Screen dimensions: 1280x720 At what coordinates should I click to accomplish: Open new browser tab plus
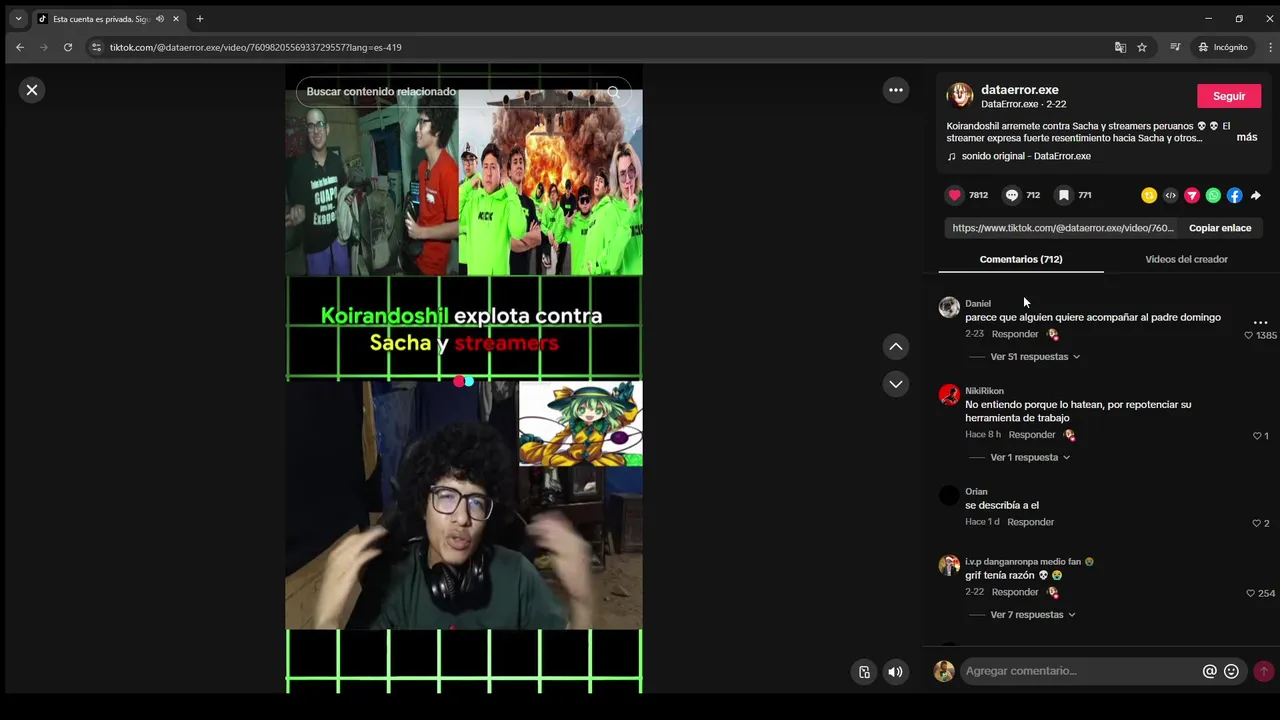click(x=199, y=19)
